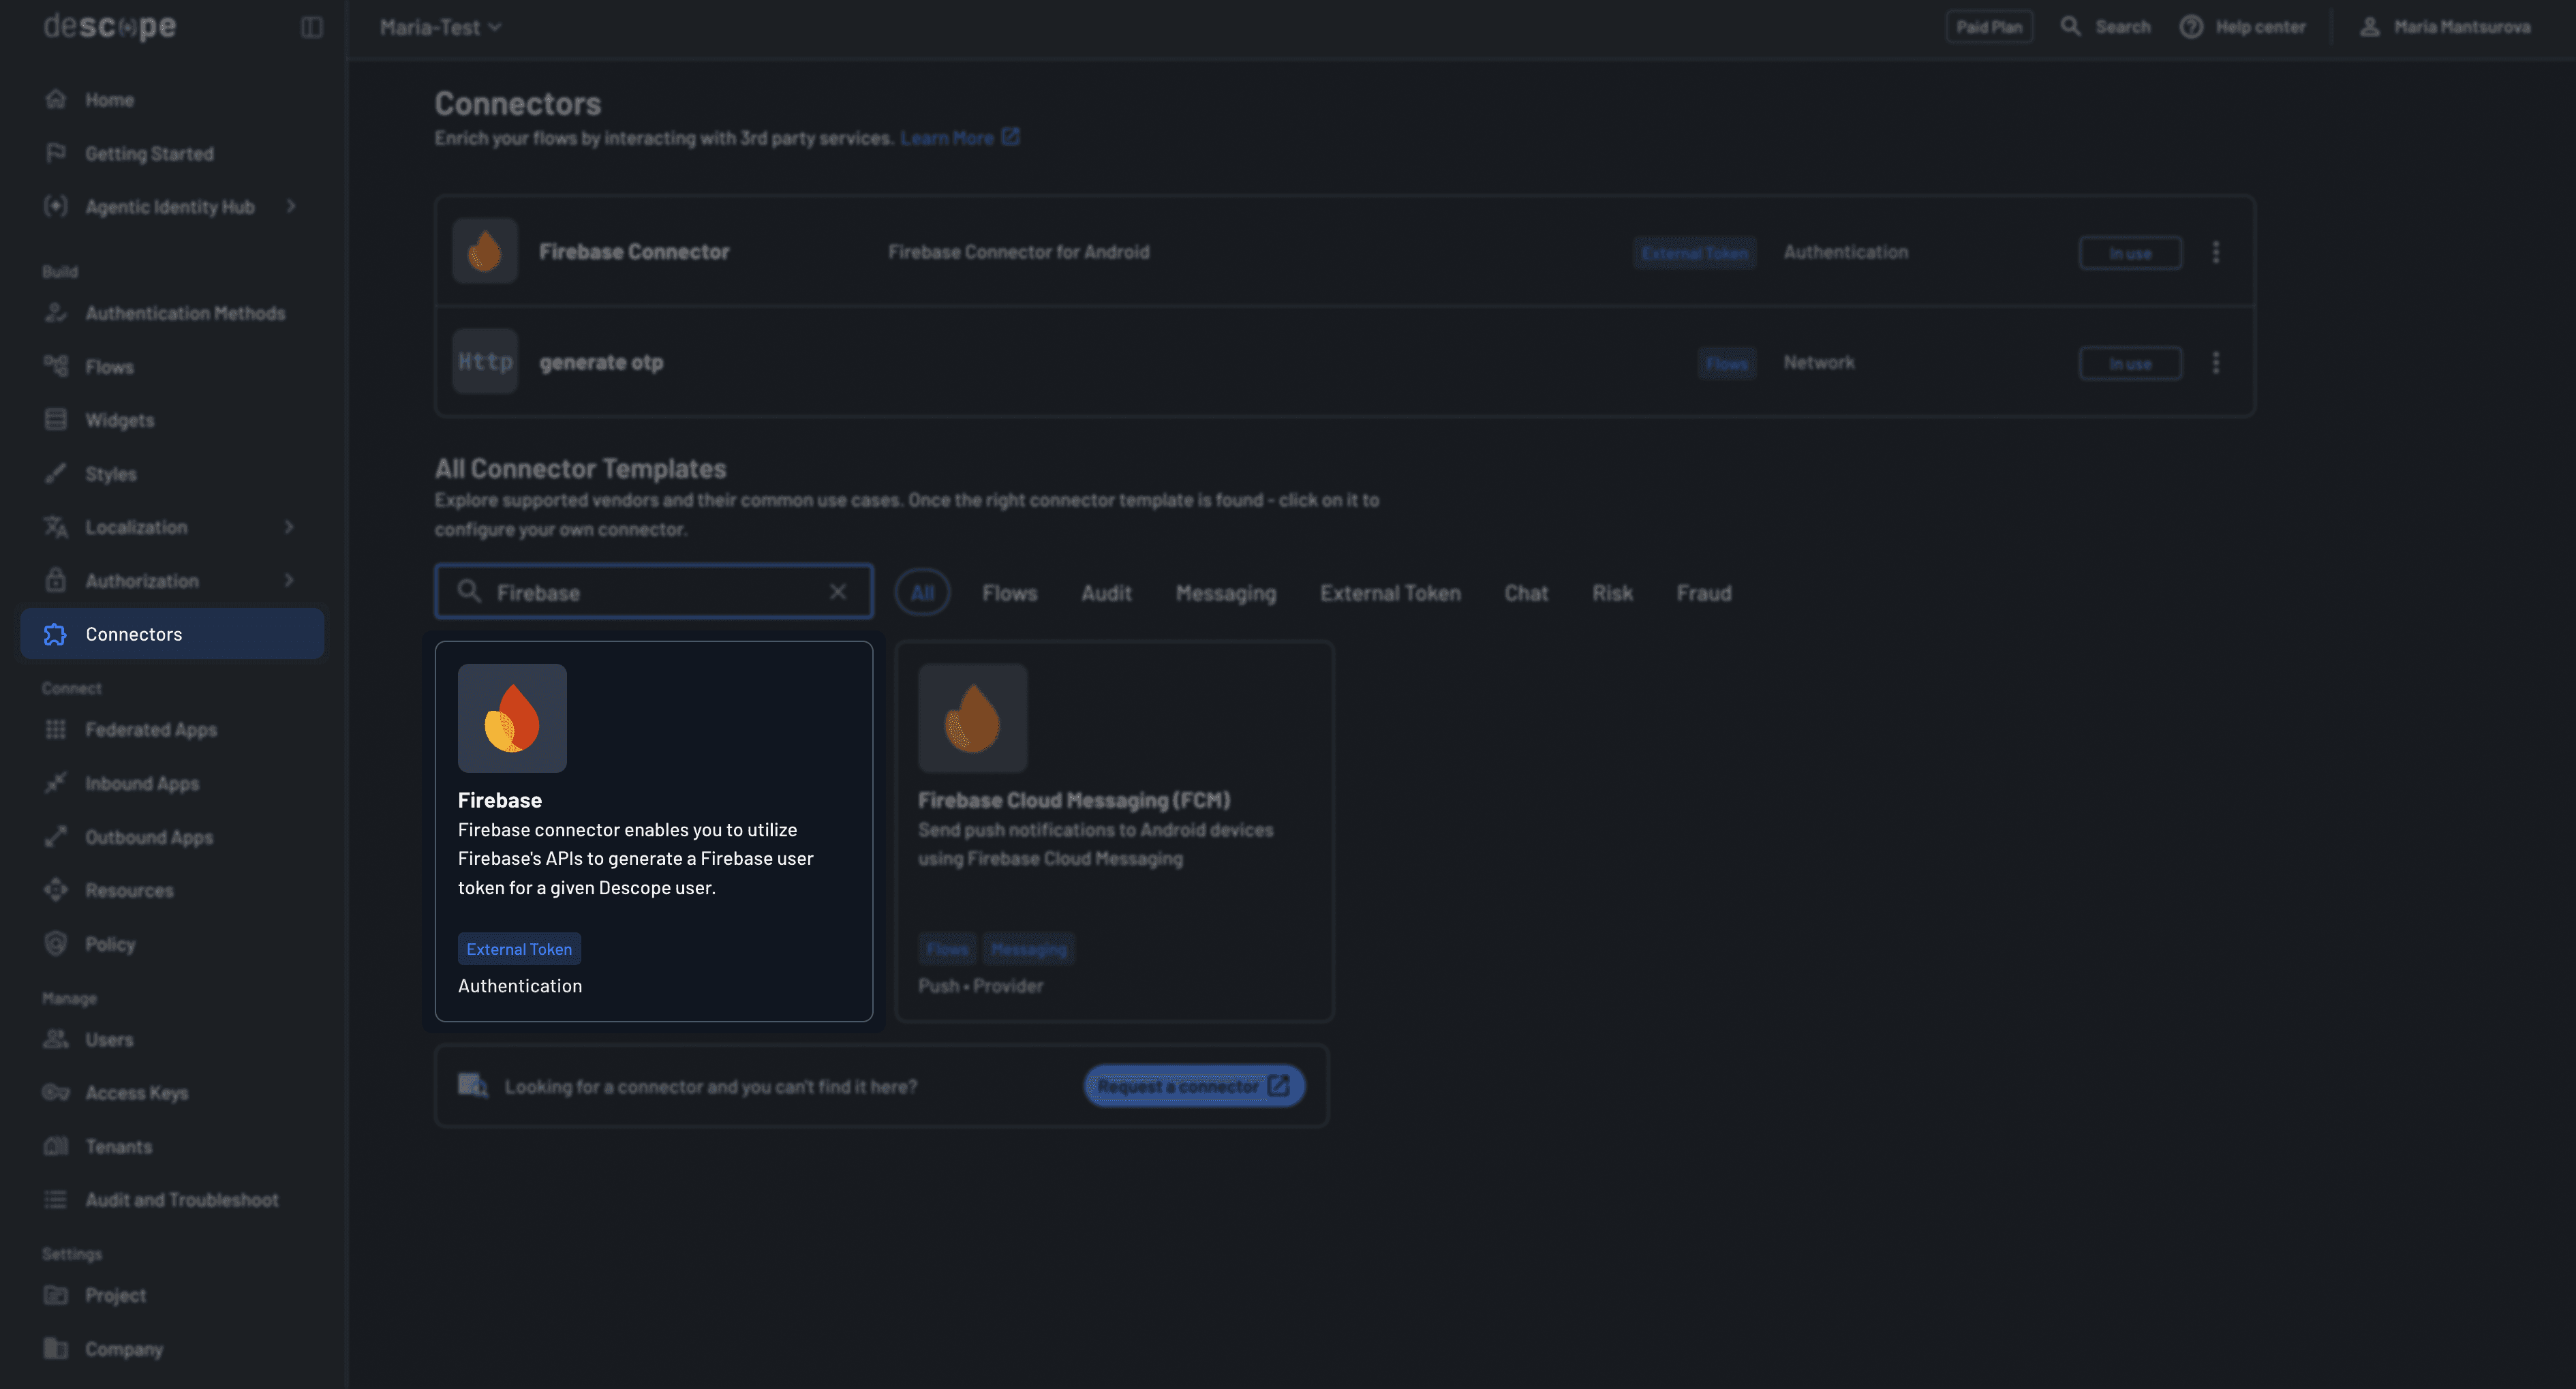
Task: Open the Firebase template card logo
Action: (512, 718)
